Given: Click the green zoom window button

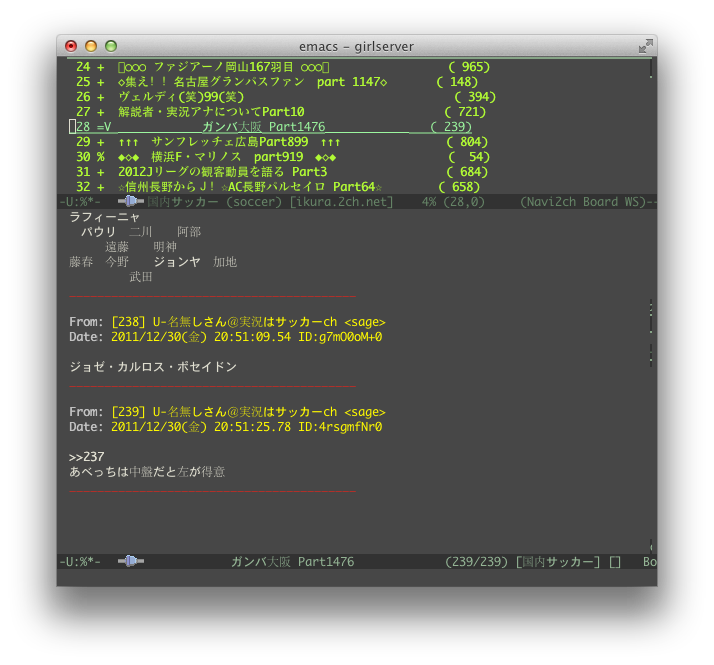Looking at the screenshot, I should click(111, 46).
